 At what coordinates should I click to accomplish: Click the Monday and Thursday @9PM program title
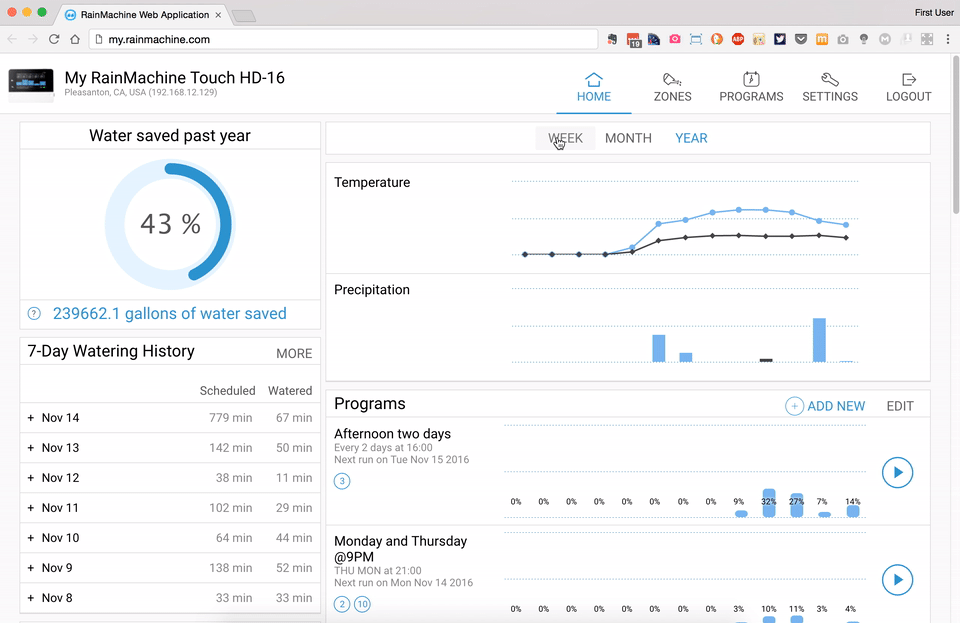click(x=400, y=549)
